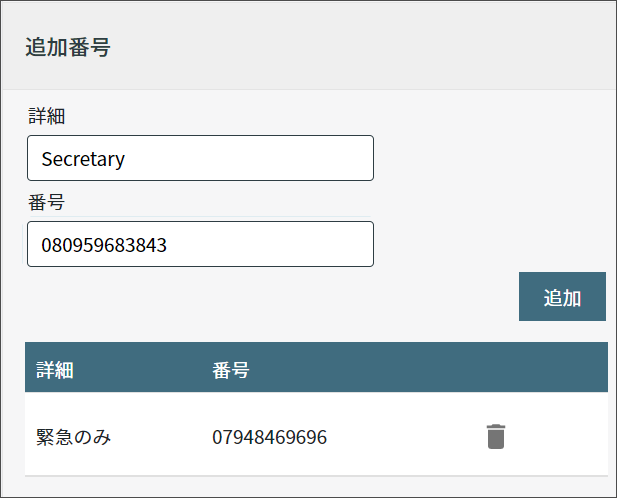Click the 追加番号 panel heading
The image size is (617, 498).
(x=68, y=47)
